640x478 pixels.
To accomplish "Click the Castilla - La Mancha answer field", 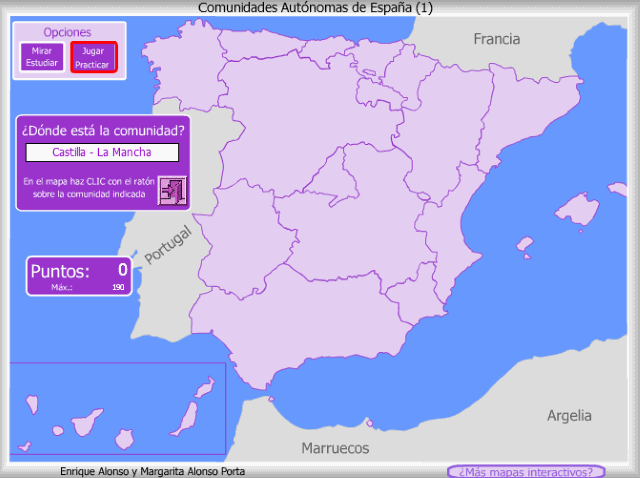I will coord(102,152).
